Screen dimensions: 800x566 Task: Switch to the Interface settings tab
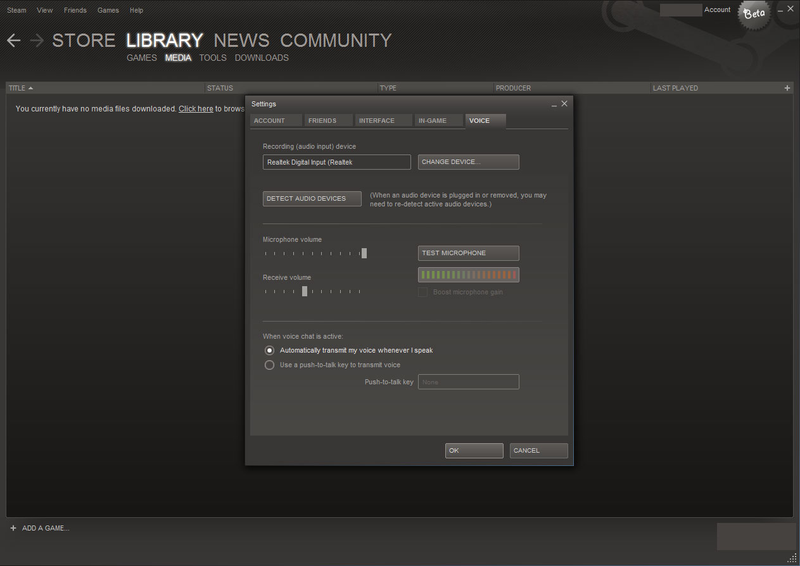(x=383, y=121)
